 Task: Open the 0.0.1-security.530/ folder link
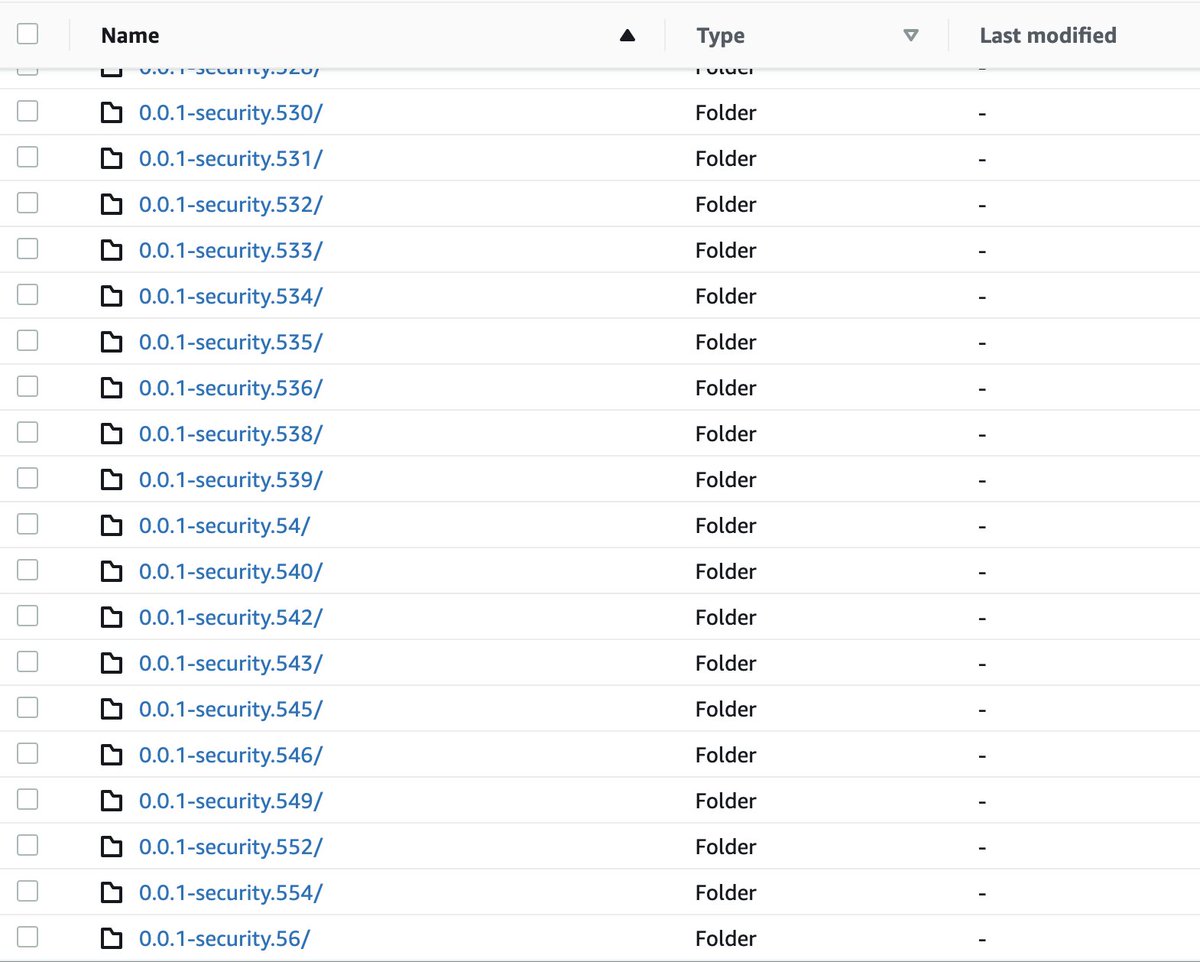point(231,113)
